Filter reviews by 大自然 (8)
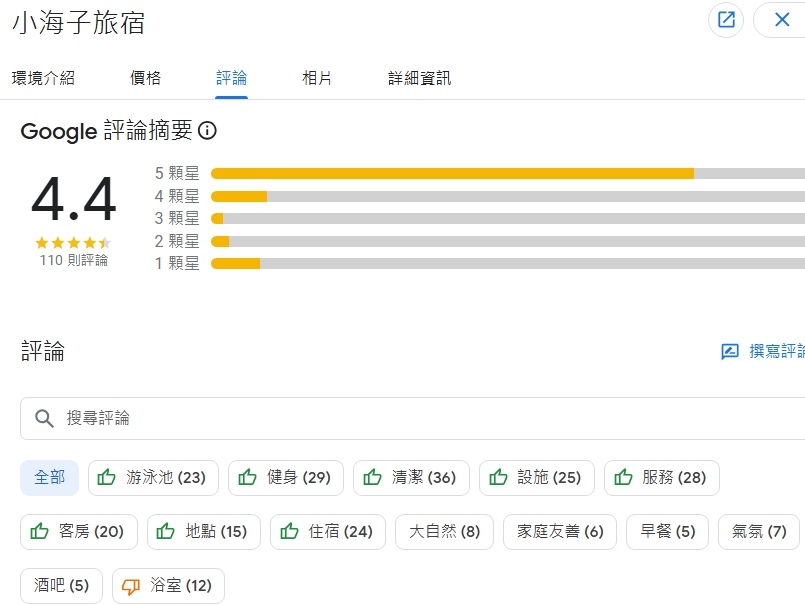 [x=444, y=532]
